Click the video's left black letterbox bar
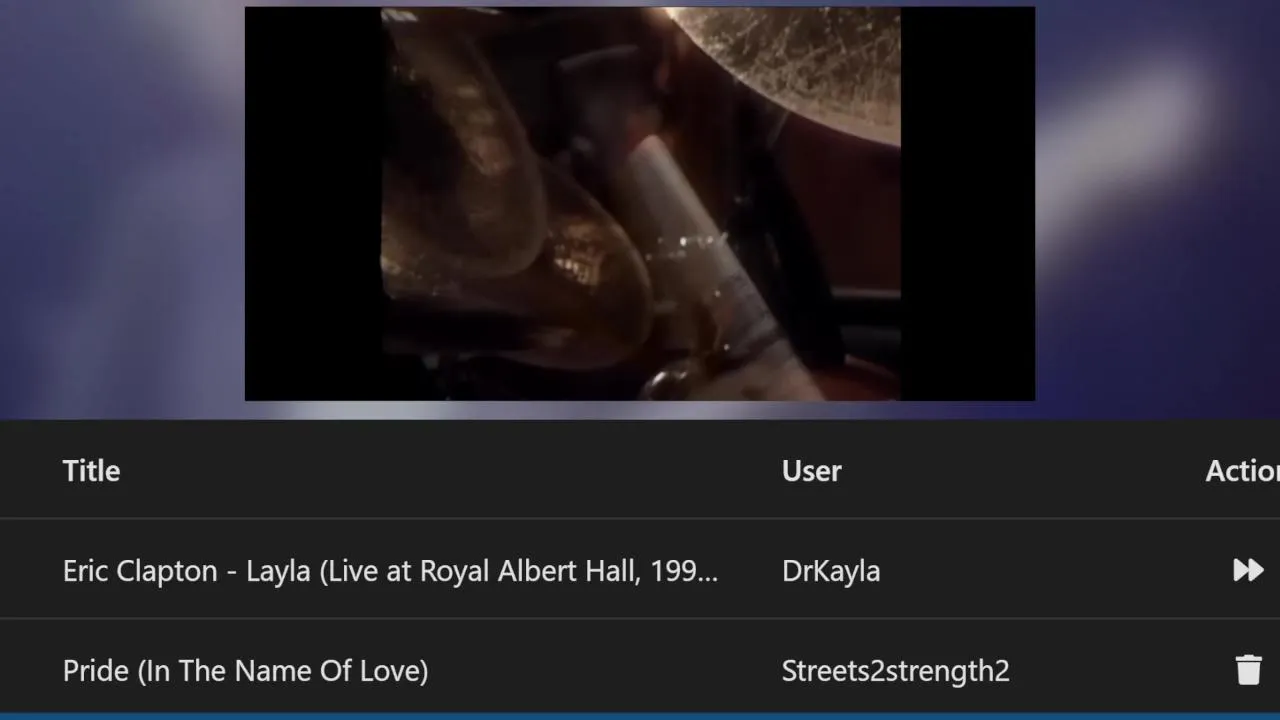This screenshot has width=1280, height=720. [x=313, y=204]
